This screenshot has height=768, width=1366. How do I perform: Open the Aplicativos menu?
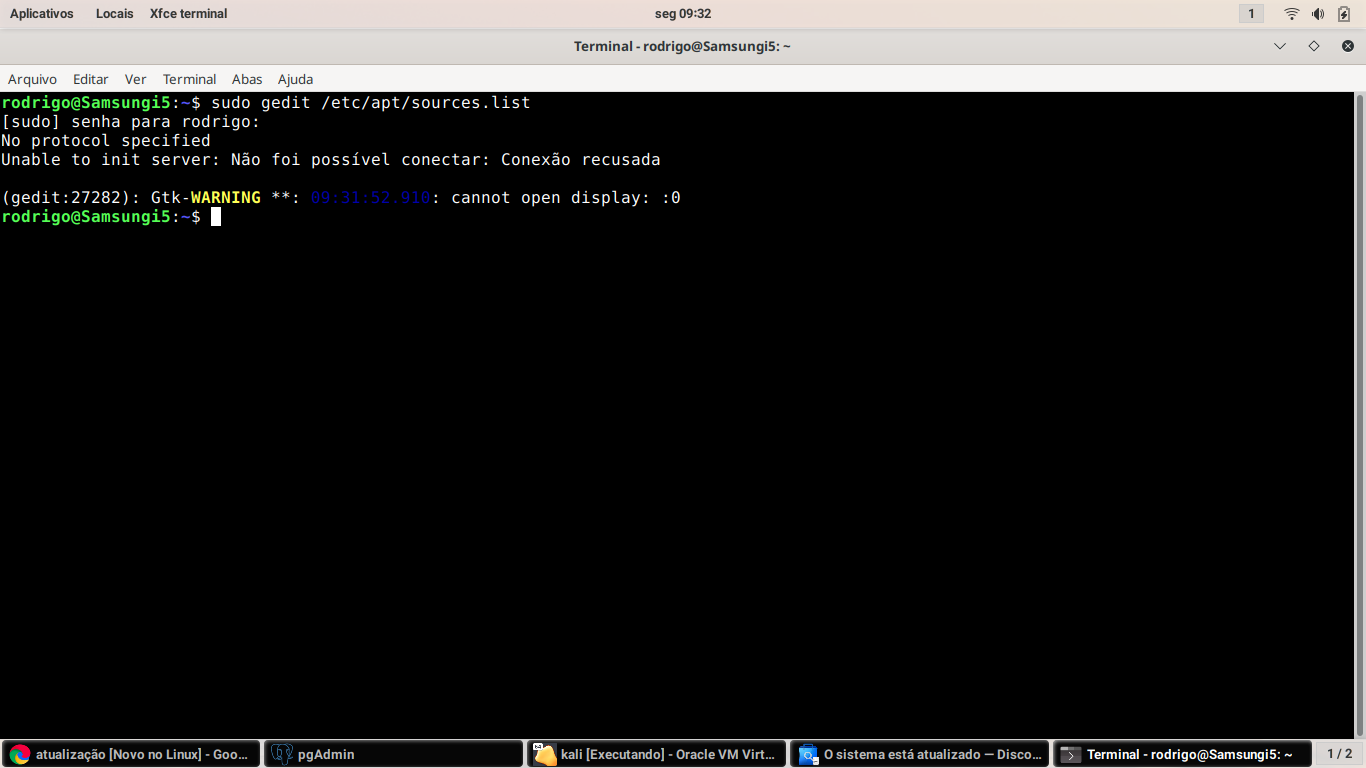[42, 14]
